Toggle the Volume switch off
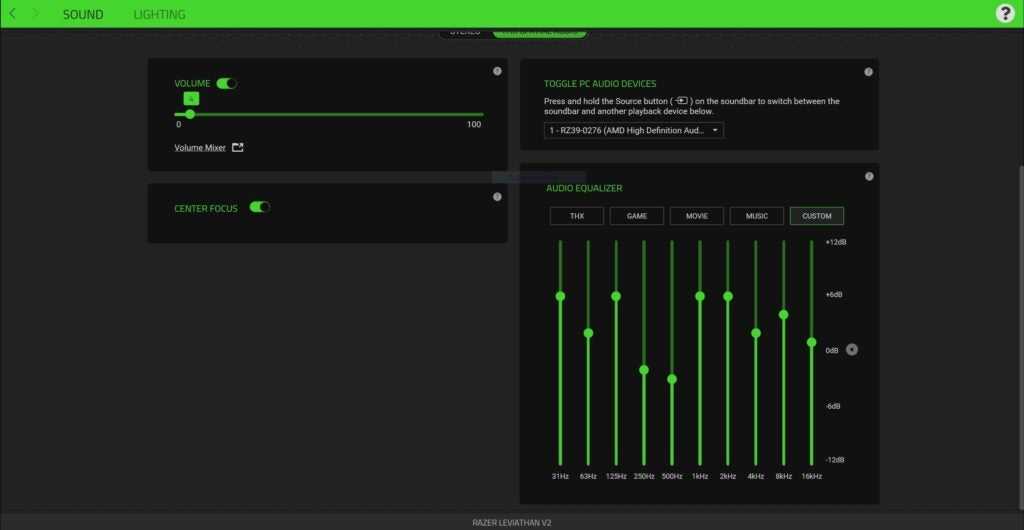This screenshot has width=1024, height=530. pyautogui.click(x=227, y=84)
